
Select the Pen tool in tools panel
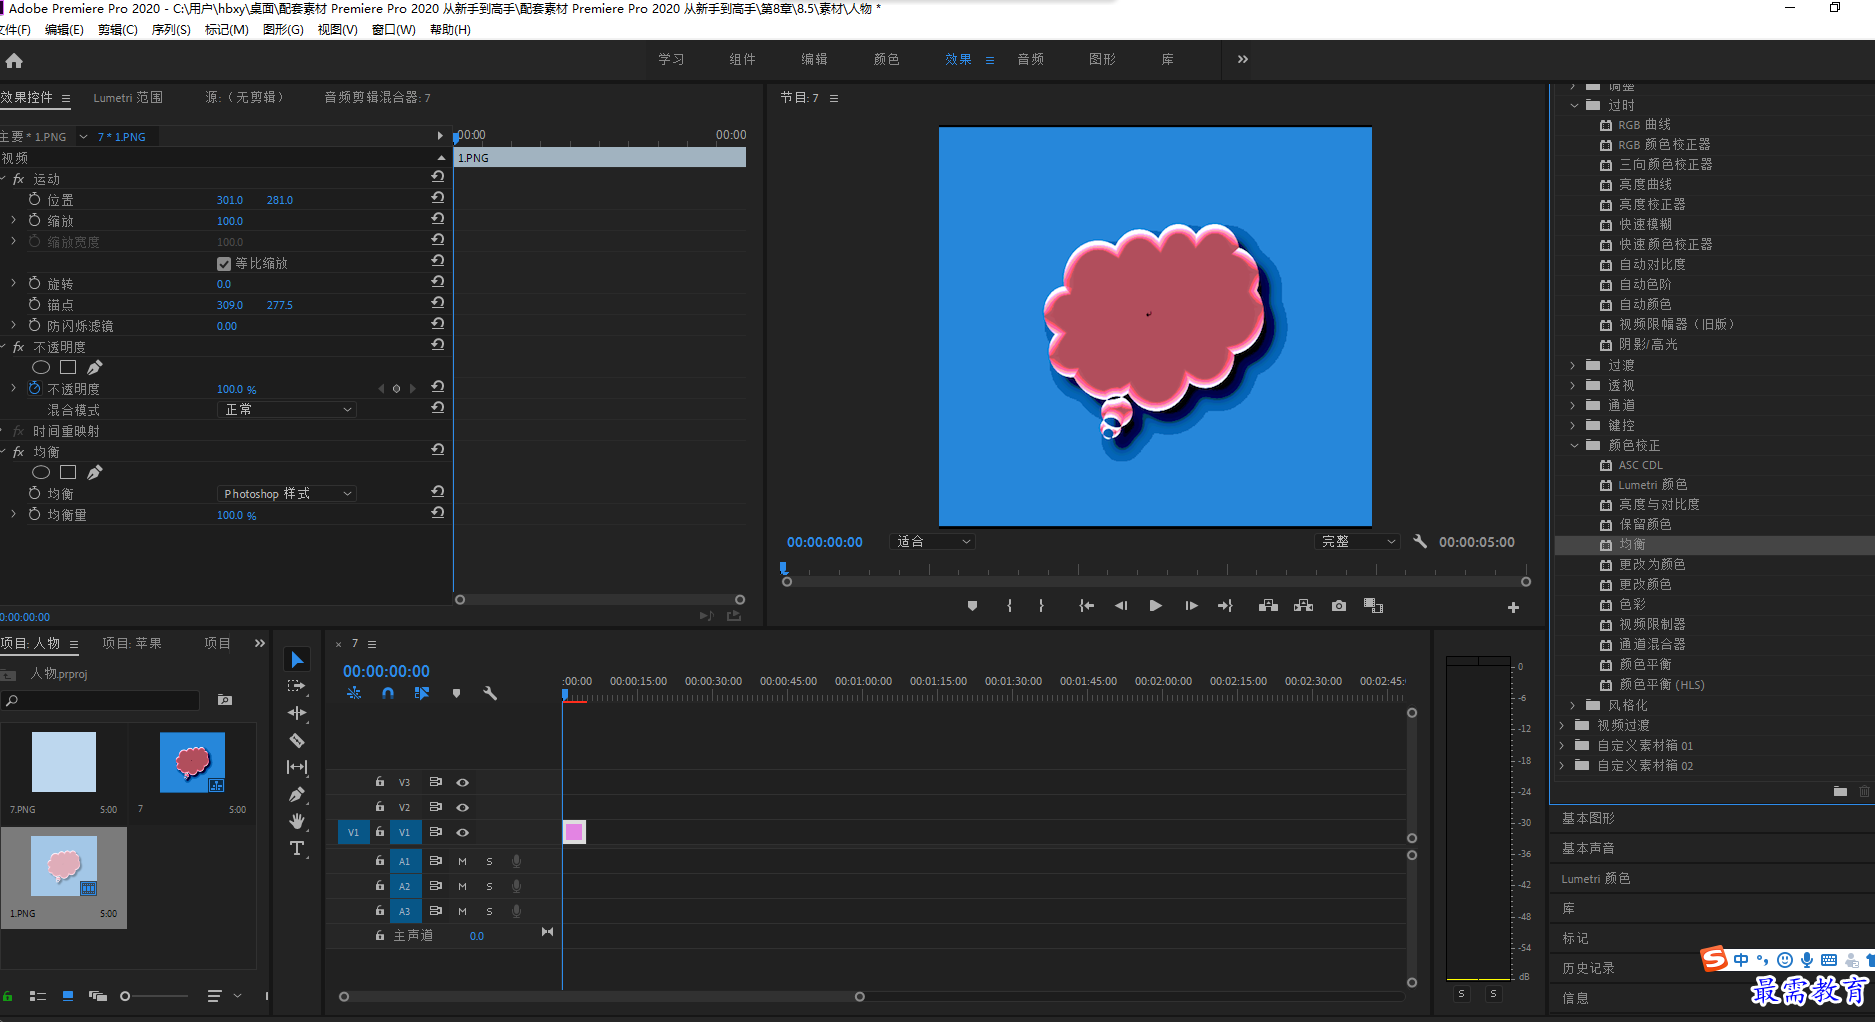pyautogui.click(x=297, y=794)
